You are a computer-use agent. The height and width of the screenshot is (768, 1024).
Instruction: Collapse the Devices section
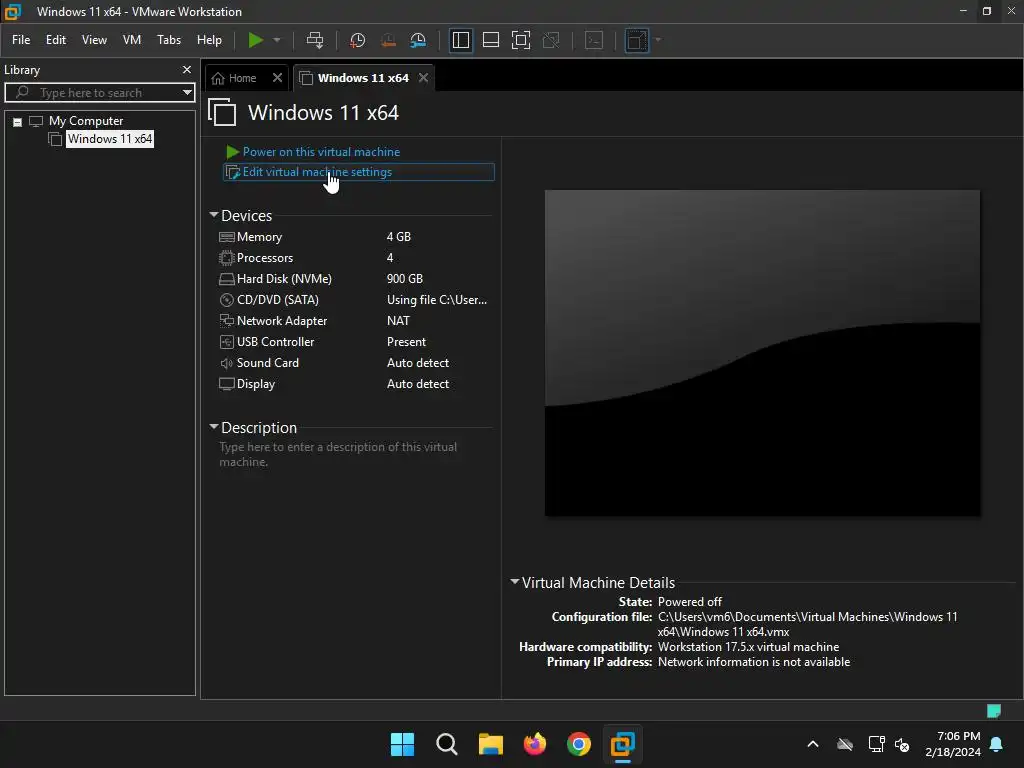[x=214, y=215]
